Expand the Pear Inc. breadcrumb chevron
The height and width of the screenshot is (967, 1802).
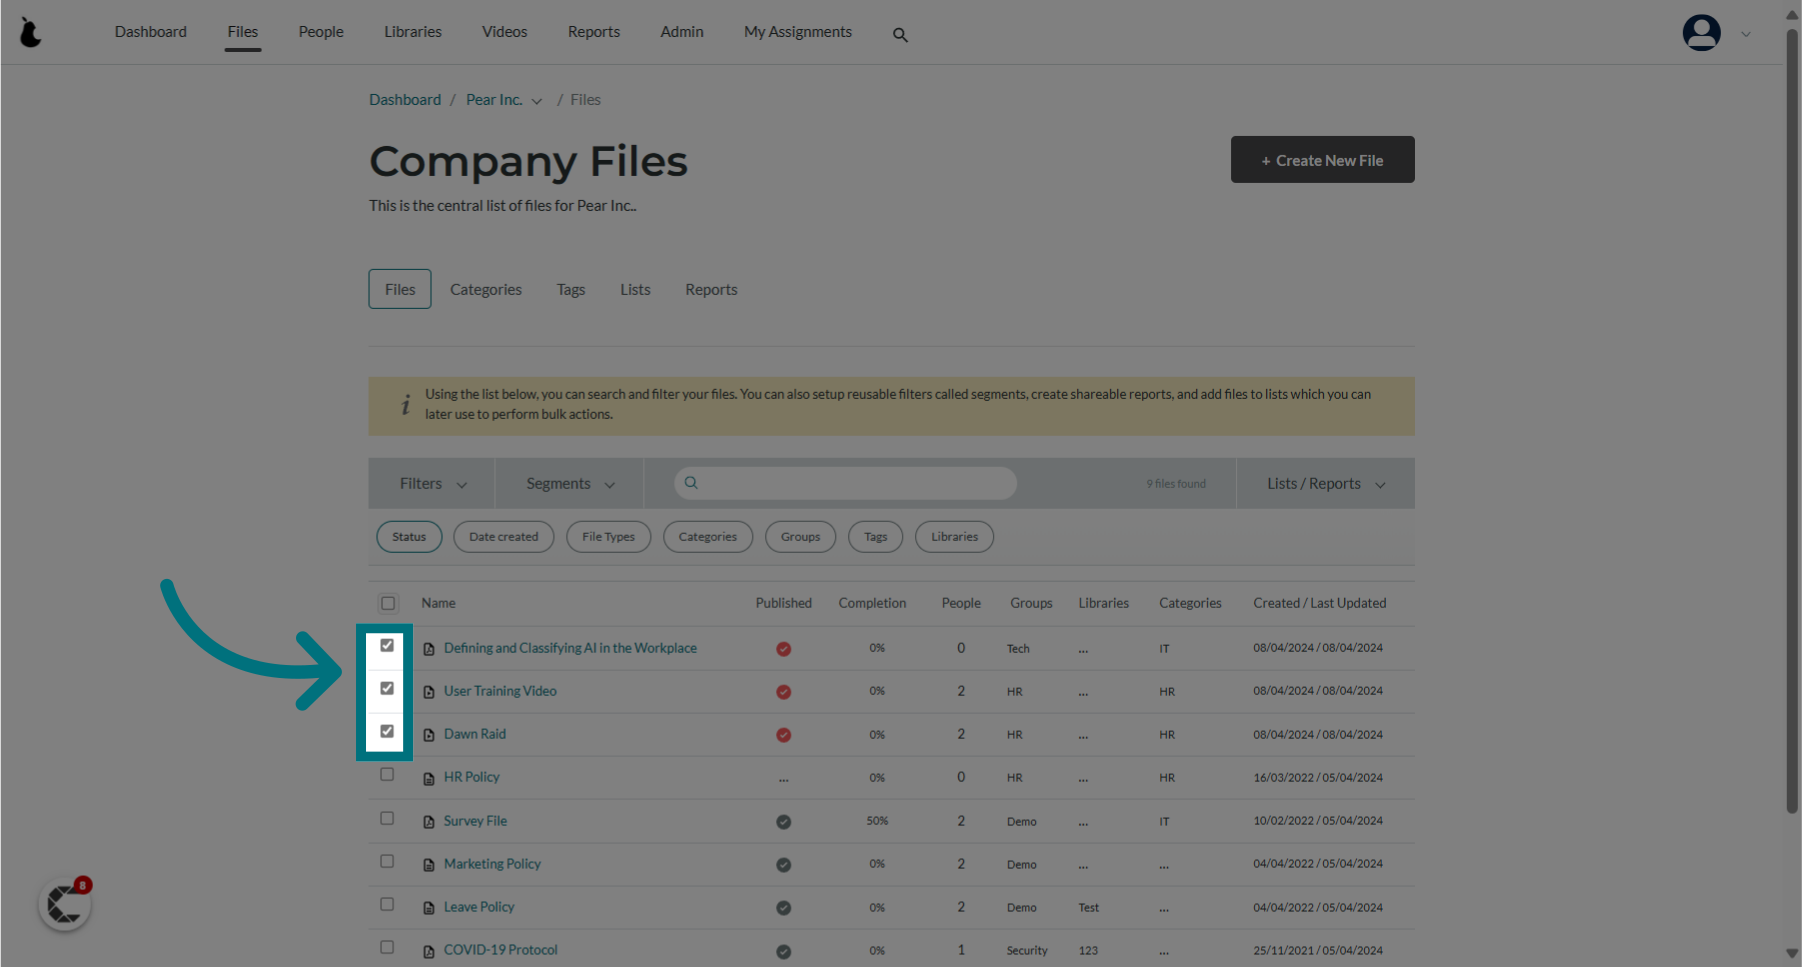(x=537, y=101)
